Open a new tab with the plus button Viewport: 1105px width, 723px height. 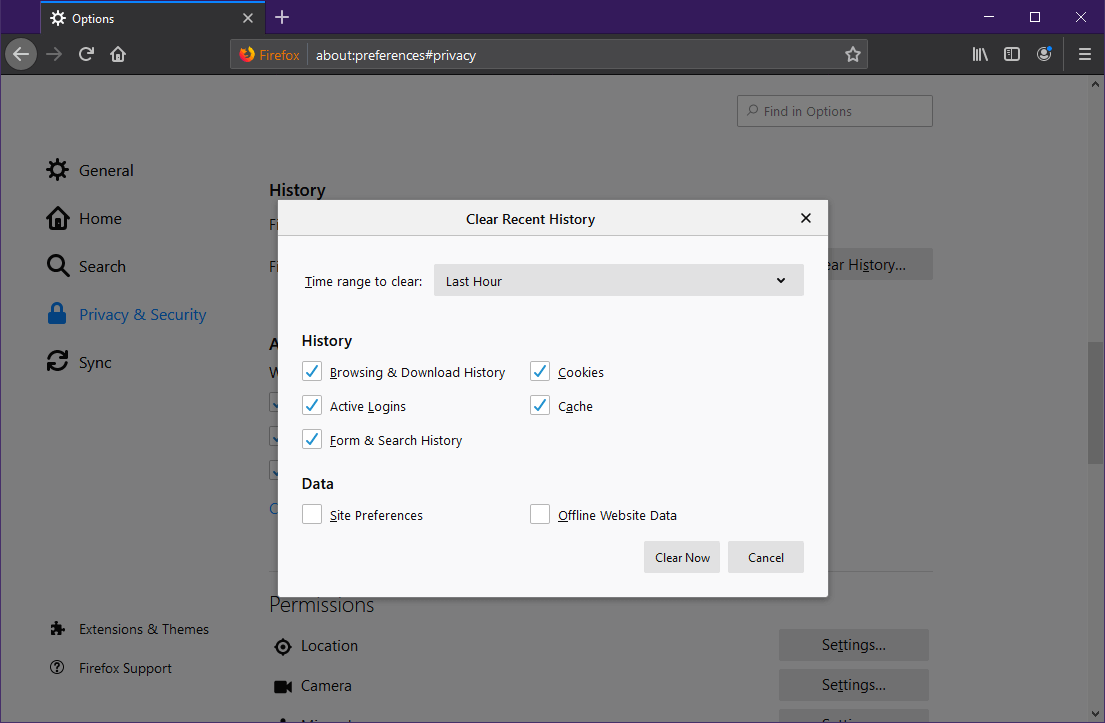[282, 18]
